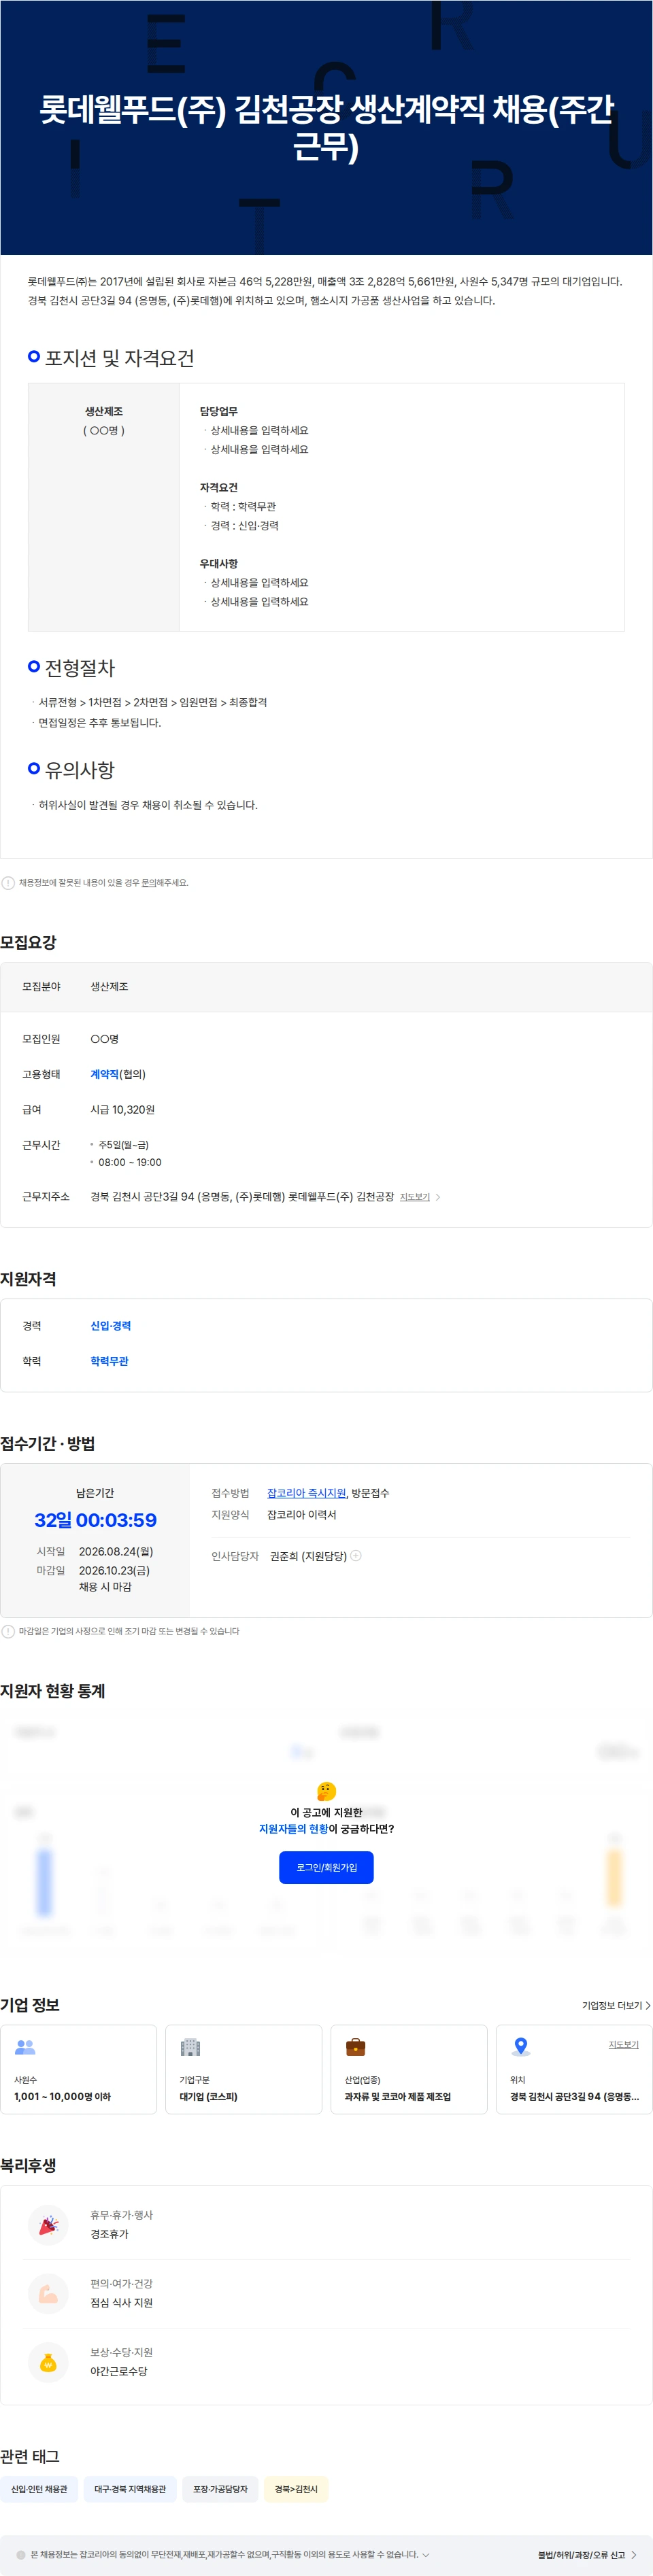Open 지도보기 next to 근무지주소
Image resolution: width=653 pixels, height=2576 pixels.
(415, 1197)
